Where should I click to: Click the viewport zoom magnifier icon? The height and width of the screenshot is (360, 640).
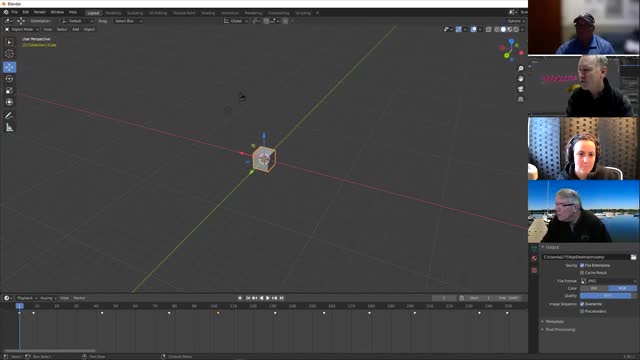520,69
